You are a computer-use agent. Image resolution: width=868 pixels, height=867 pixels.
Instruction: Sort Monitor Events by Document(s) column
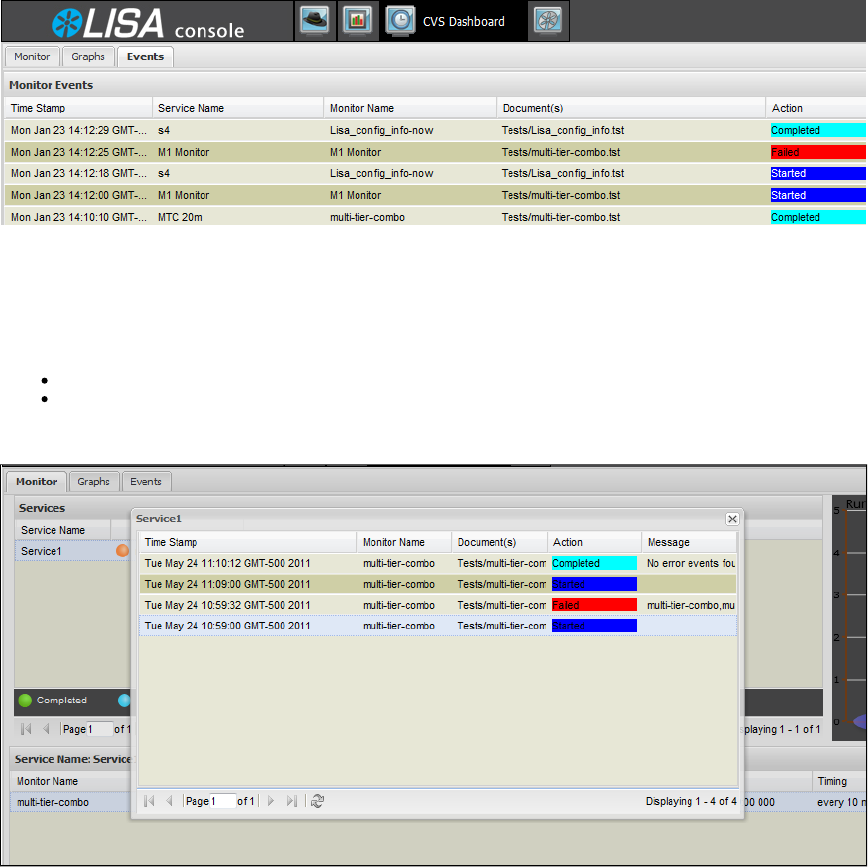click(631, 108)
